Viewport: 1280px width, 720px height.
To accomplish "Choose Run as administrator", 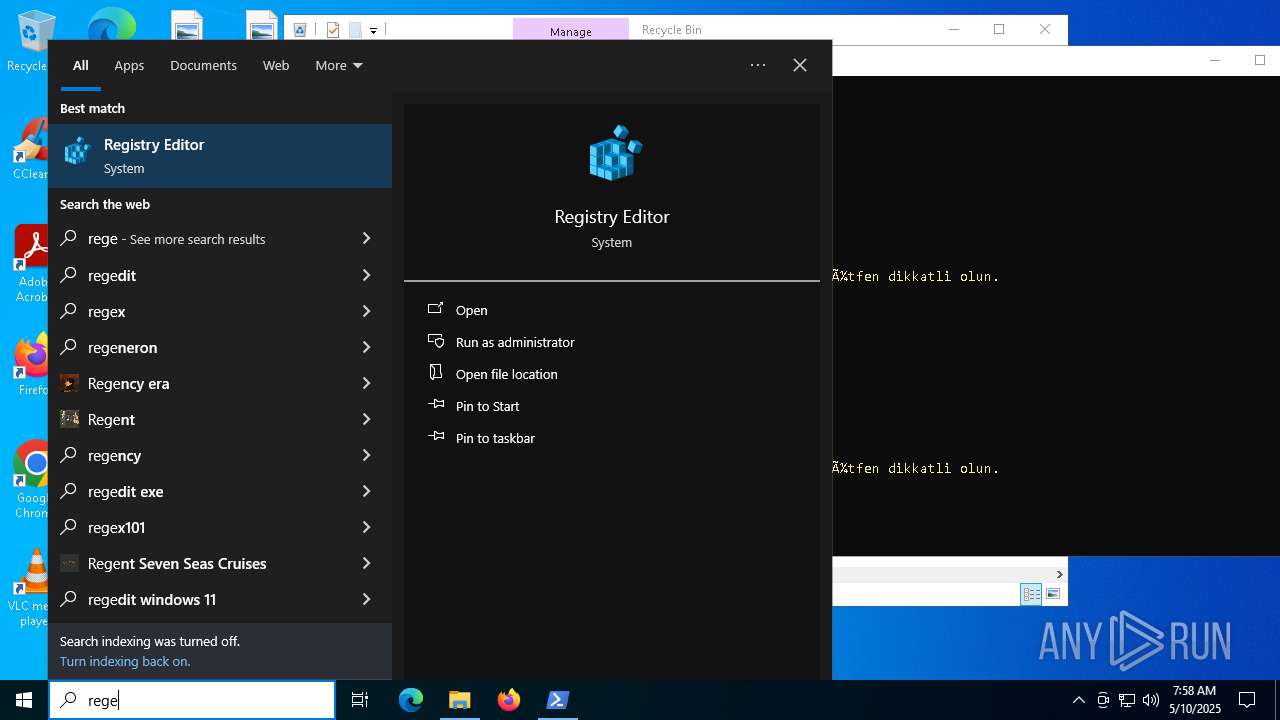I will point(515,342).
